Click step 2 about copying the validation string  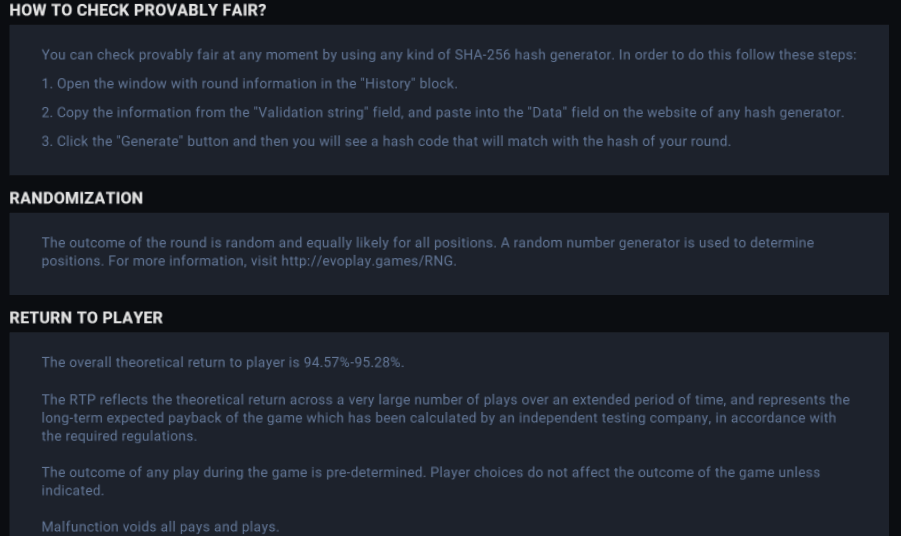(x=442, y=112)
